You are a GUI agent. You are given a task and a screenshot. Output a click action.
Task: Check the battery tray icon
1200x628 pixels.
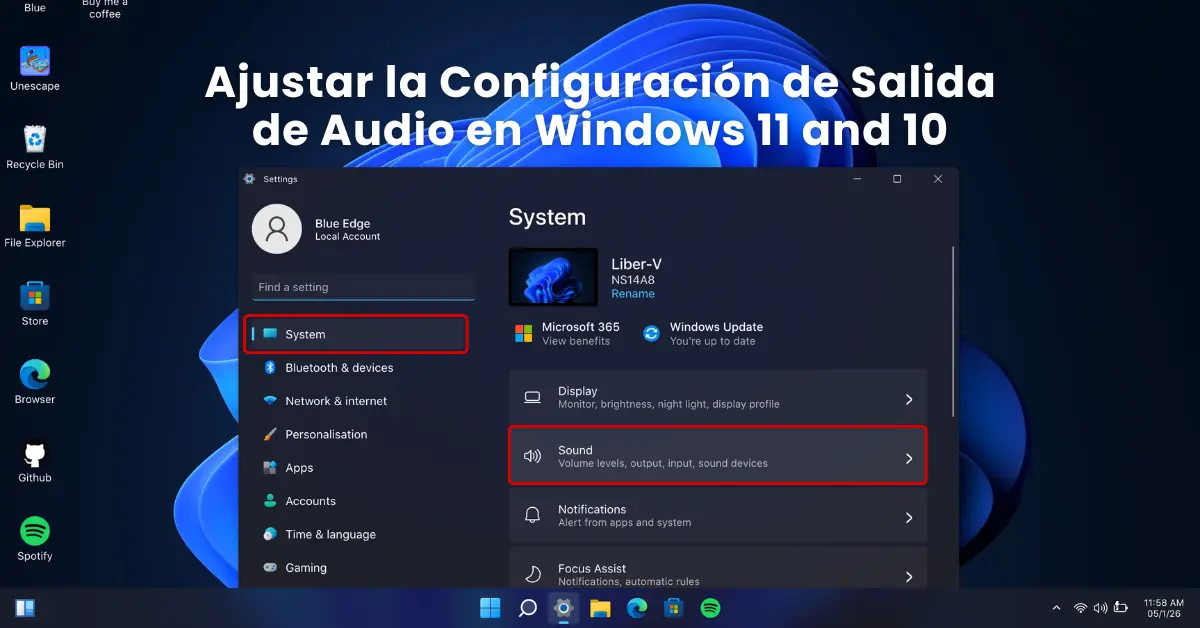[x=1122, y=607]
